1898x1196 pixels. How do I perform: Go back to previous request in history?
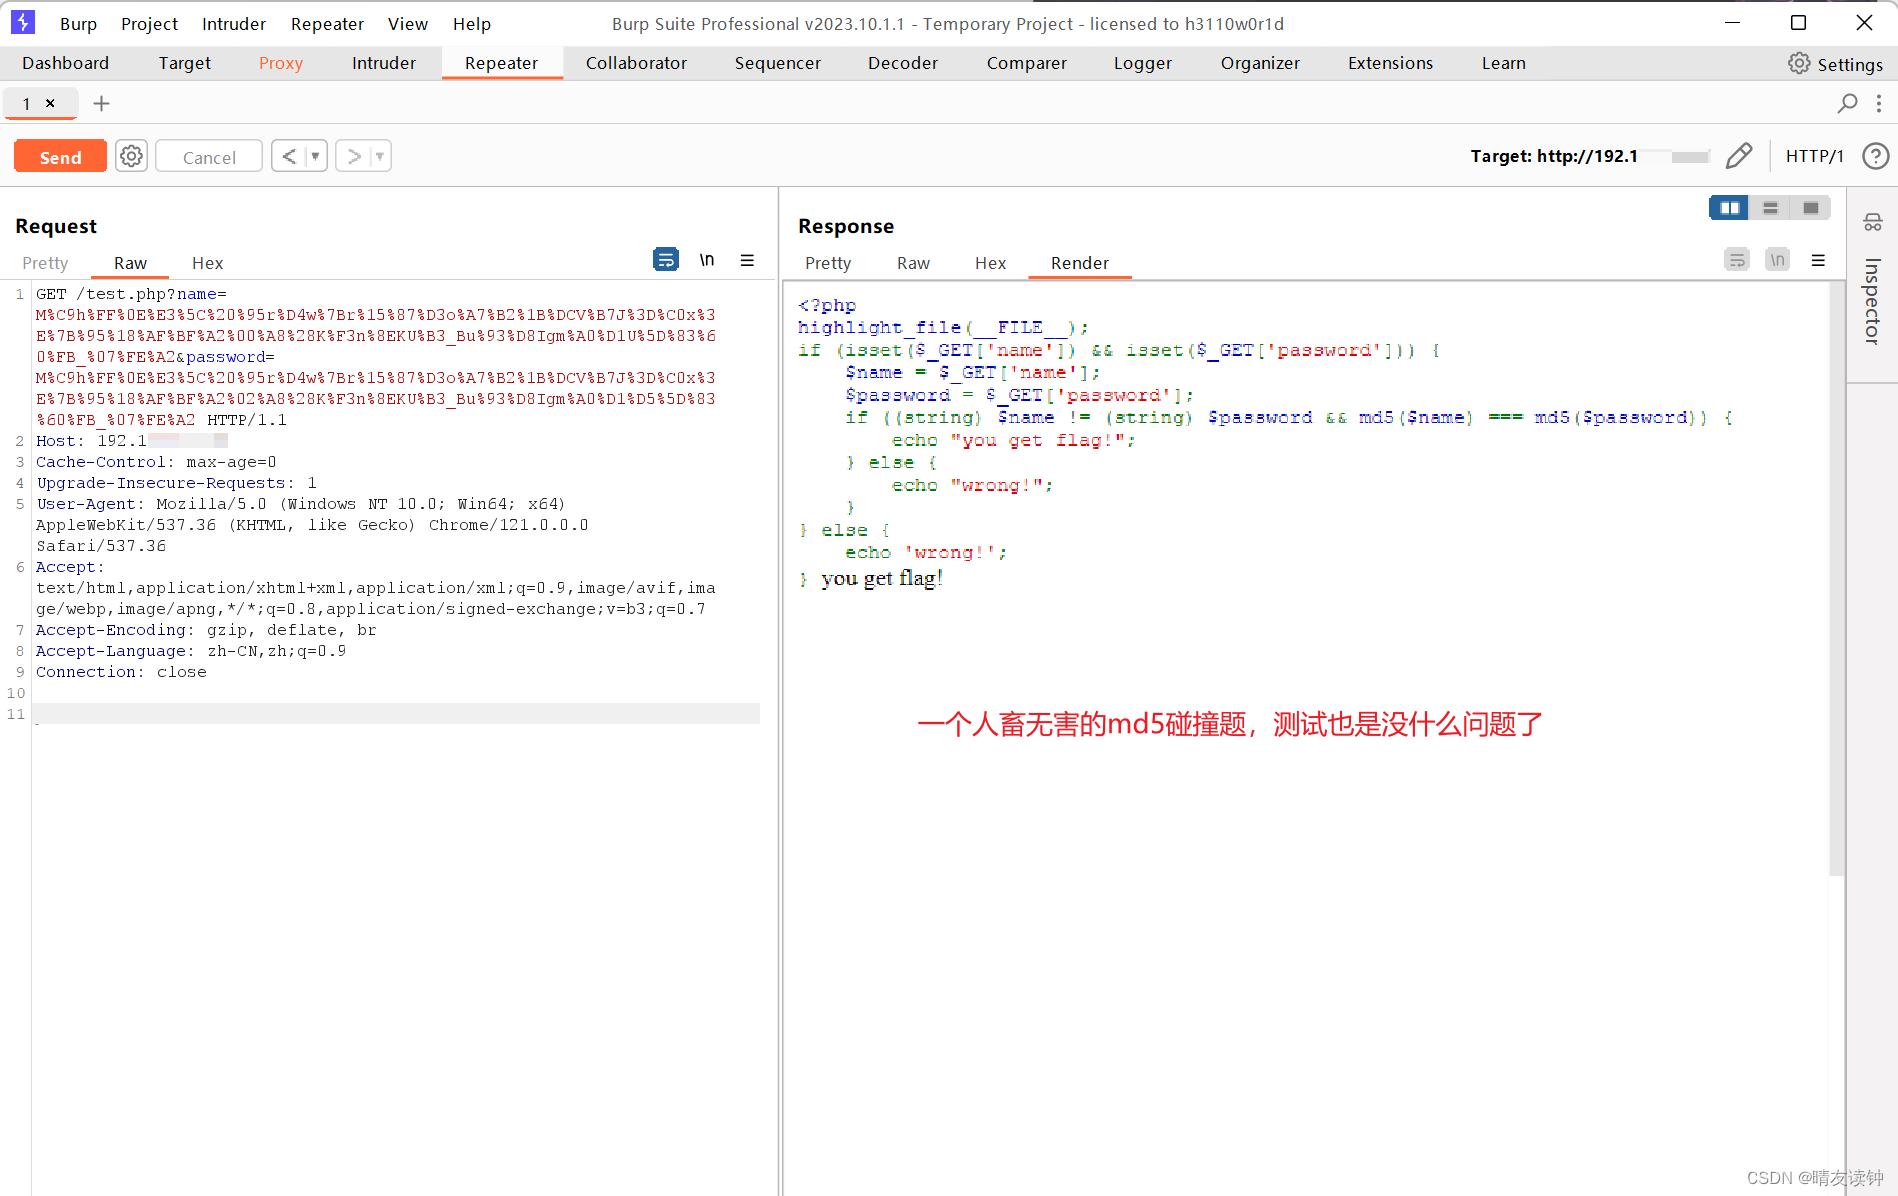pyautogui.click(x=289, y=156)
